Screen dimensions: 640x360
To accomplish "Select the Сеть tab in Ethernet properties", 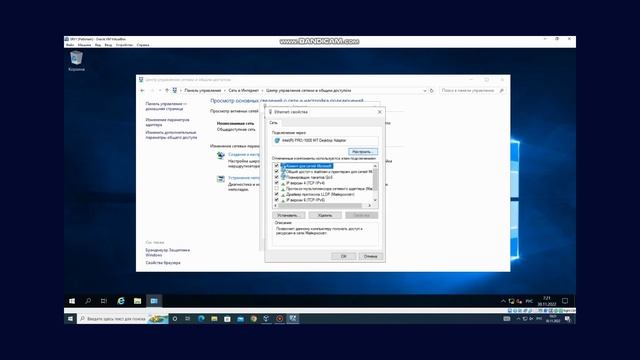I will (273, 122).
